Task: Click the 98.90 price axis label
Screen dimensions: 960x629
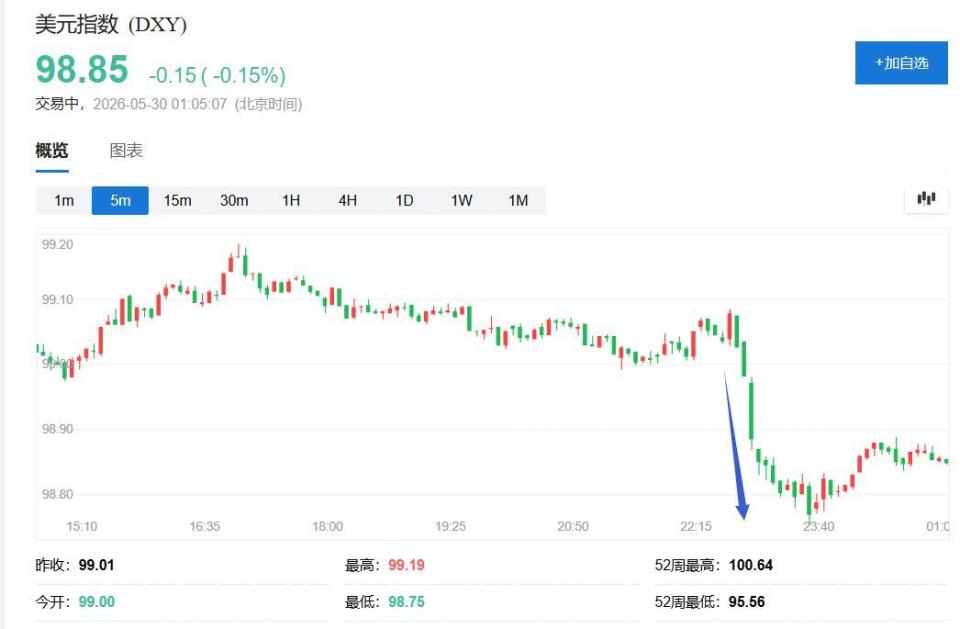Action: coord(58,429)
